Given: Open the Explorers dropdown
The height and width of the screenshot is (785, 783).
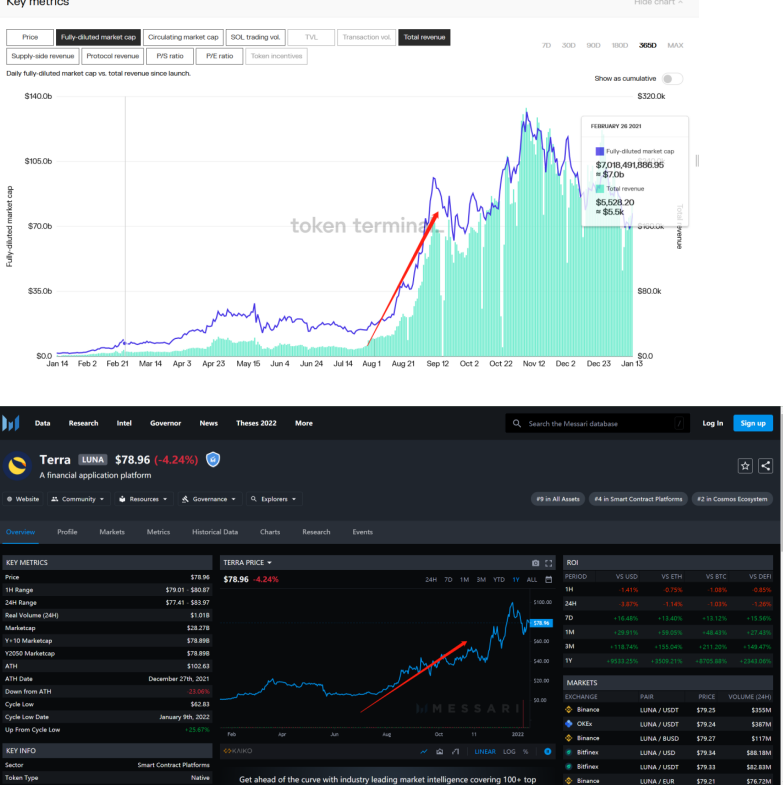Looking at the screenshot, I should point(274,499).
